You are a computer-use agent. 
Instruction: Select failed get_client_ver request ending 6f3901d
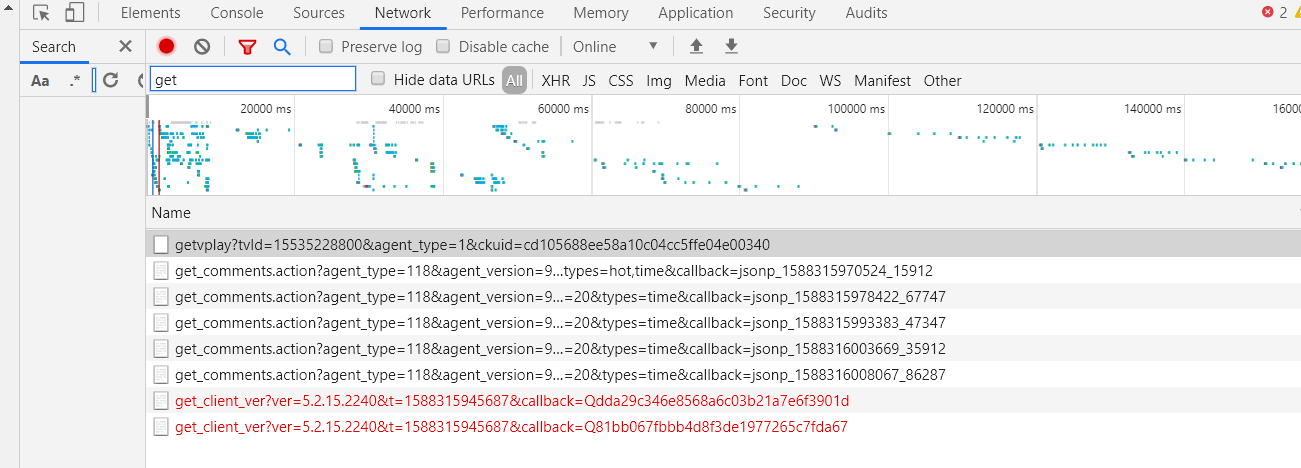click(723, 400)
